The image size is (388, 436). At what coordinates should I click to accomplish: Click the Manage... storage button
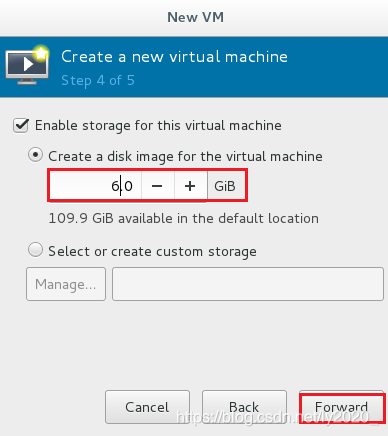[x=66, y=284]
